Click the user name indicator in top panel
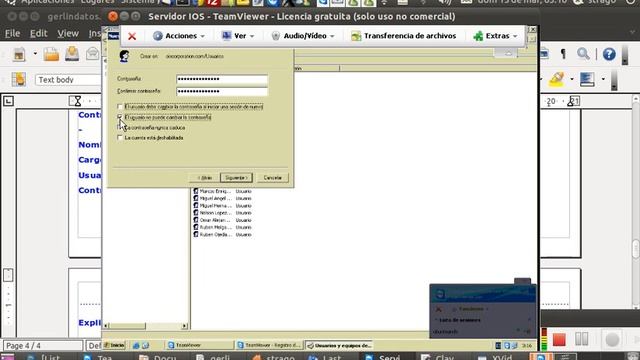Image resolution: width=640 pixels, height=360 pixels. point(602,2)
